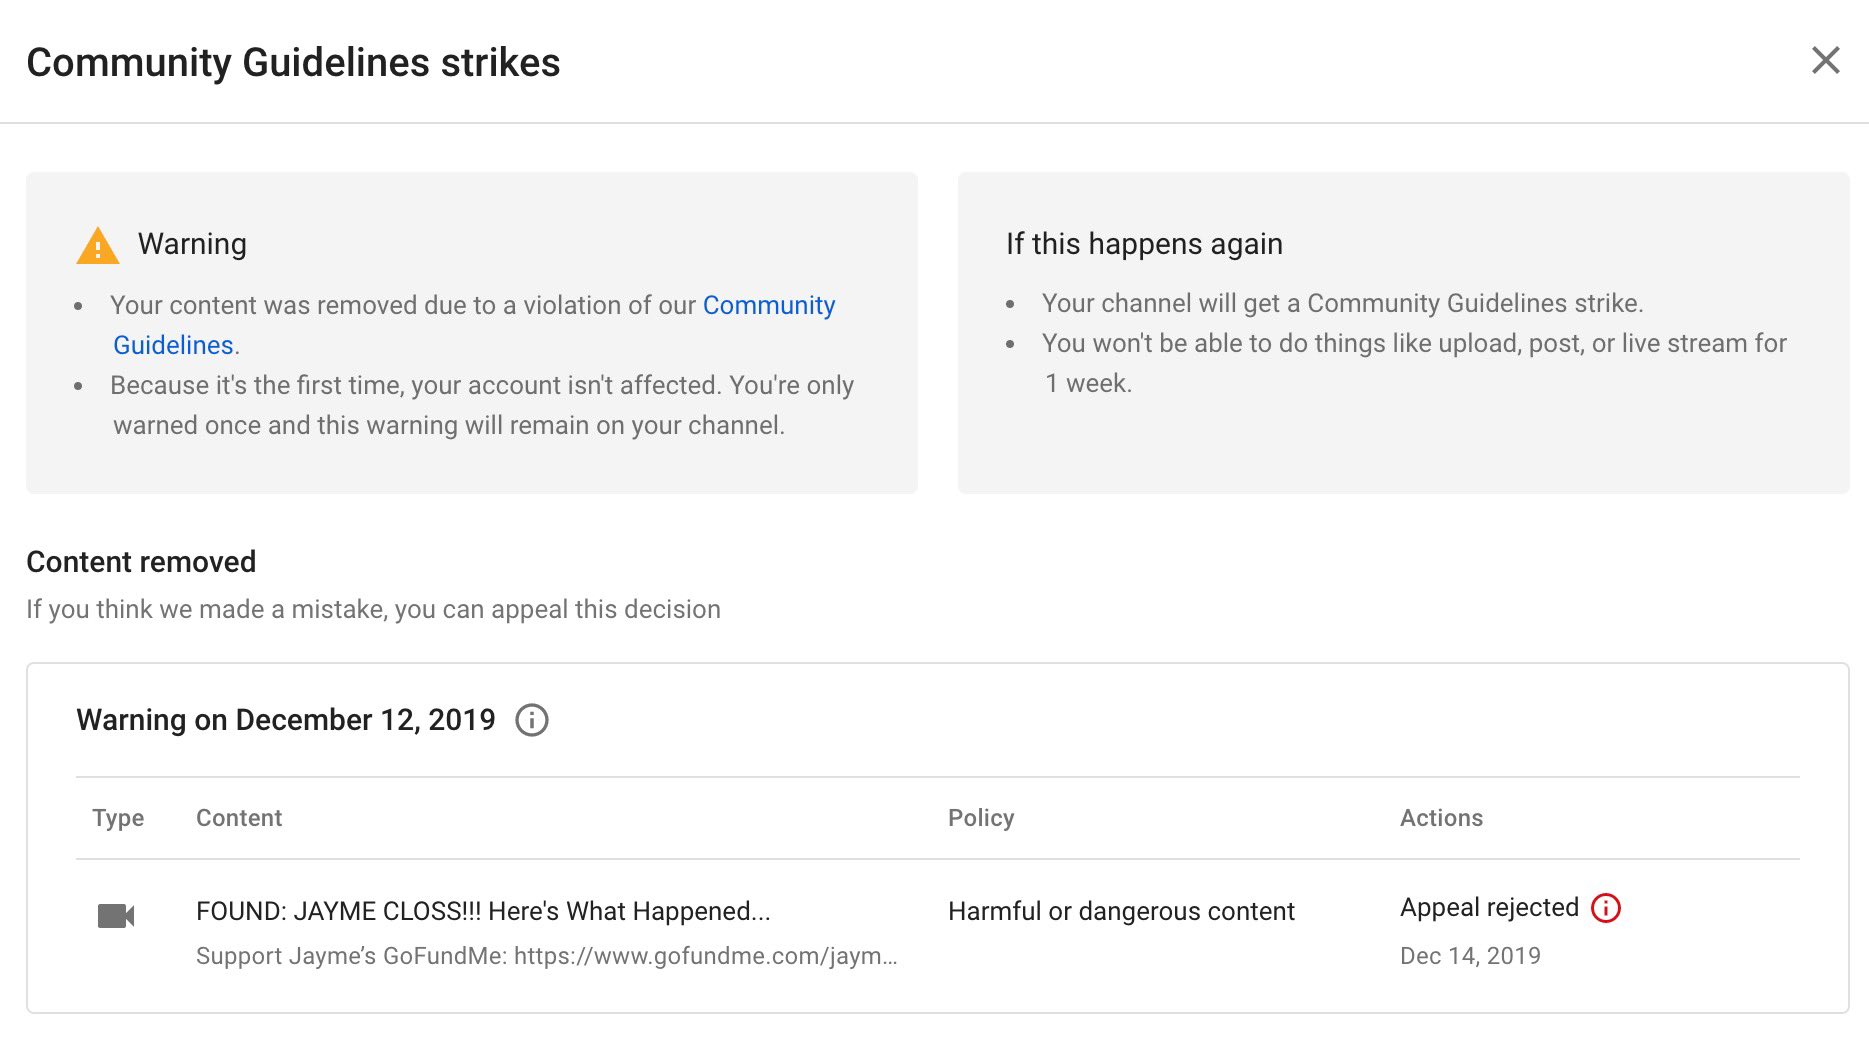This screenshot has width=1869, height=1045.
Task: Click the Warning on December 12, 2019 heading
Action: 286,720
